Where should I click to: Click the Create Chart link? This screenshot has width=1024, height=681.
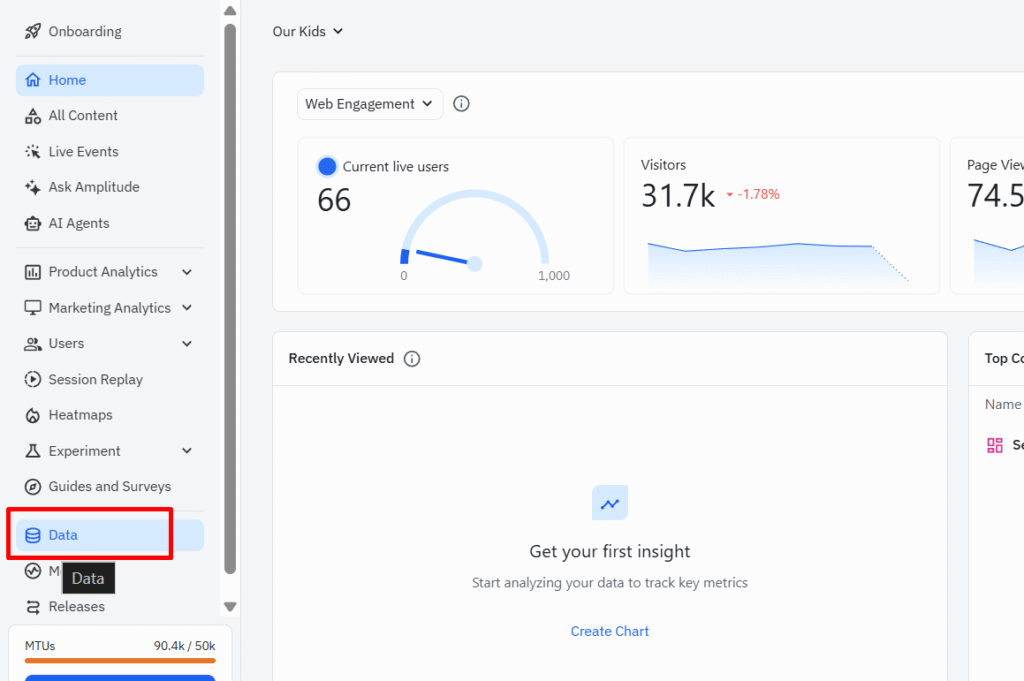609,631
